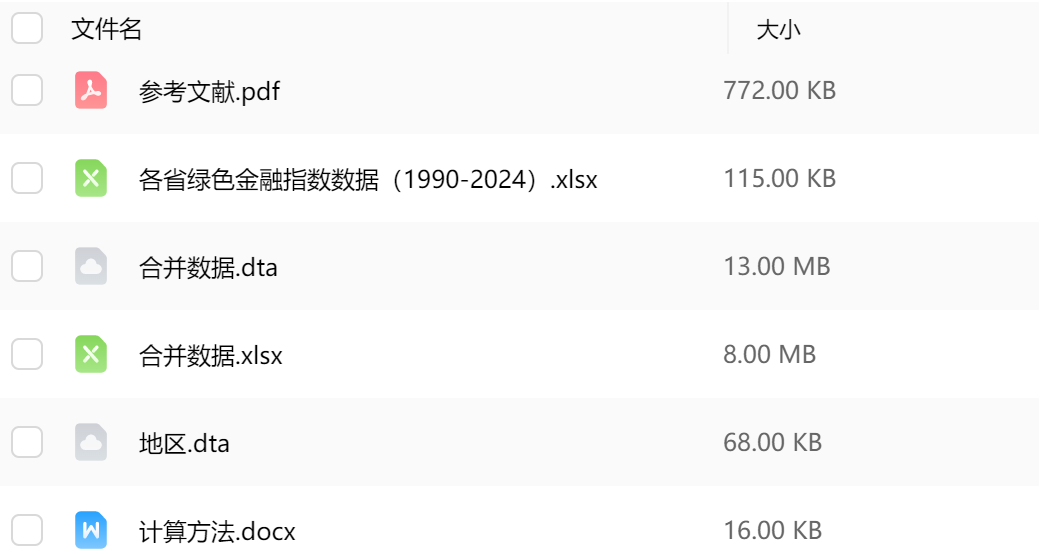Click the Word icon for 计算方法.docx
The image size is (1040, 554).
[91, 530]
